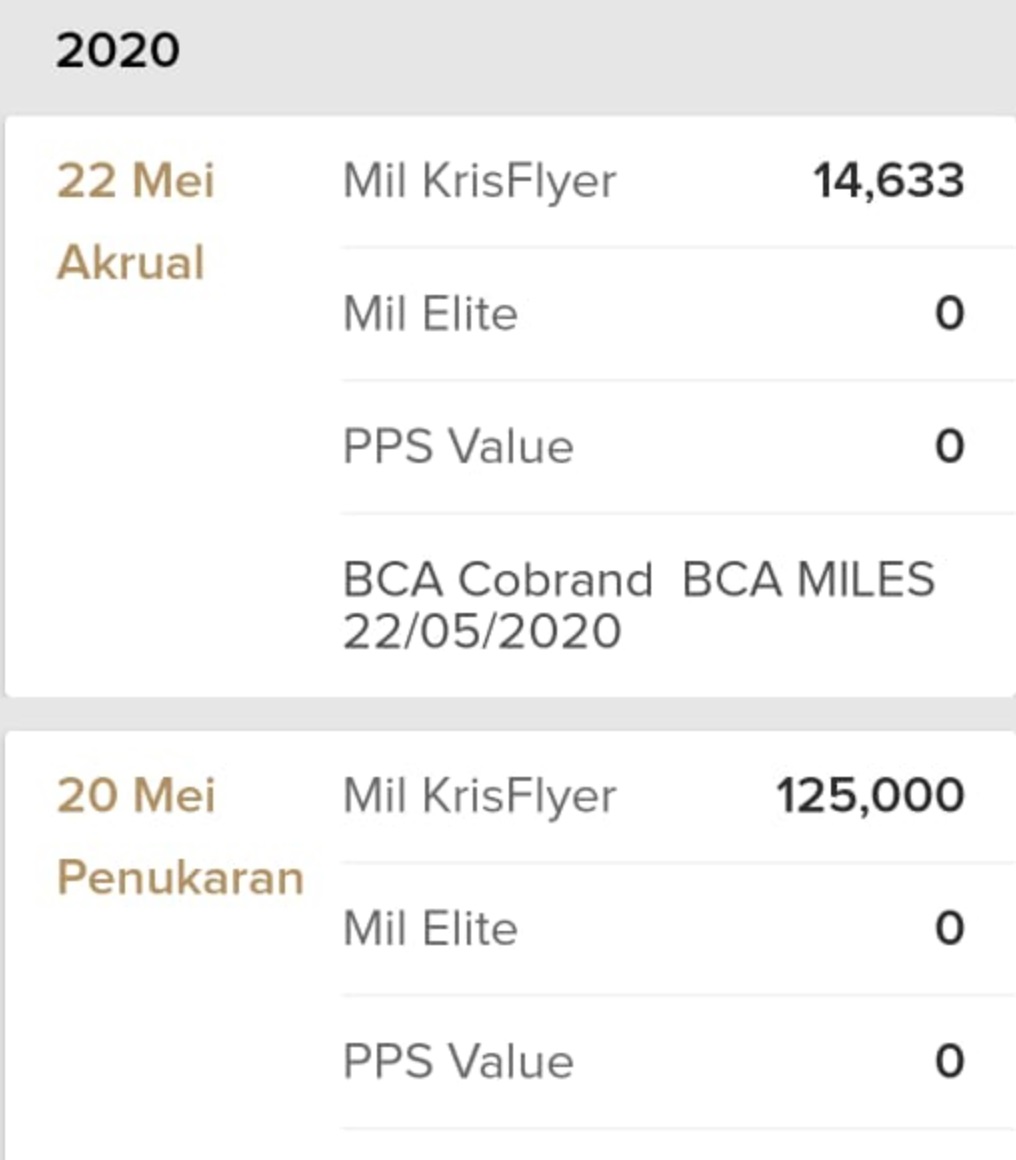Click PPS Value row in 20 Mei entry
This screenshot has height=1160, width=1016.
(678, 1062)
